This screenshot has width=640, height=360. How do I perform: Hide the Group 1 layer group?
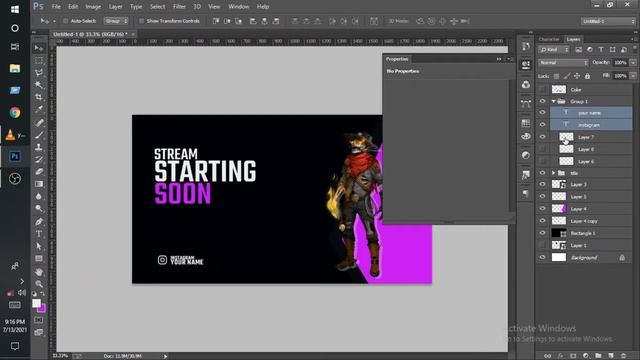click(x=542, y=101)
